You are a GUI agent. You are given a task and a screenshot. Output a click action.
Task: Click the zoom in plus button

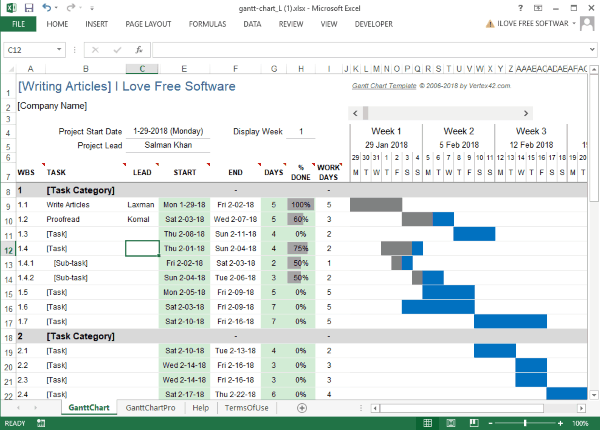click(562, 423)
